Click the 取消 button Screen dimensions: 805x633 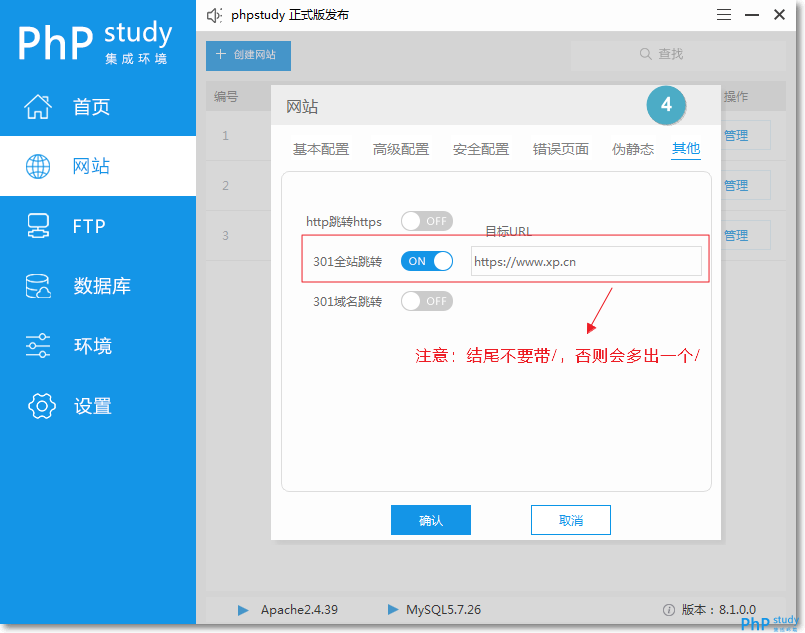click(x=571, y=520)
